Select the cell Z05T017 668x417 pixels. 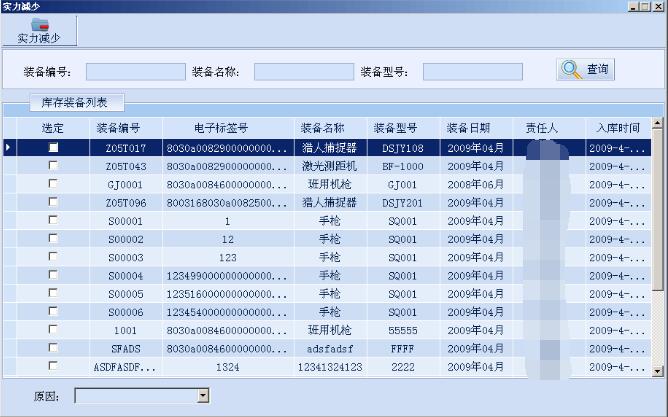pyautogui.click(x=126, y=148)
